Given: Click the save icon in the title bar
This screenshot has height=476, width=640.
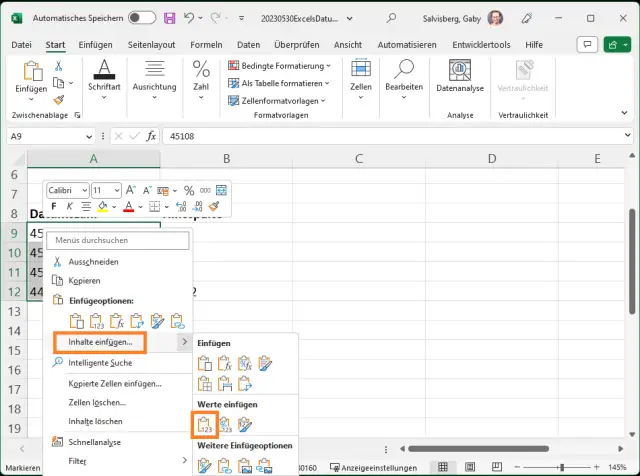Looking at the screenshot, I should (169, 18).
